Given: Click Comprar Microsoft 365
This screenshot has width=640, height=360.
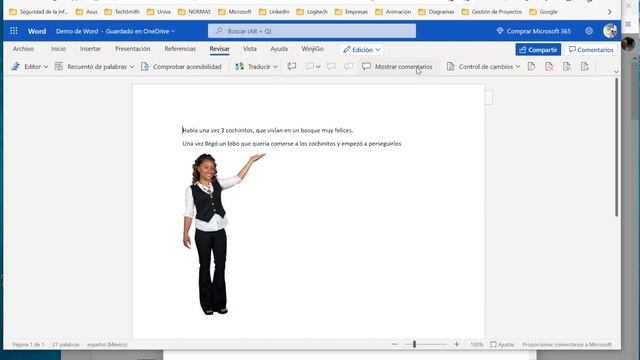Looking at the screenshot, I should (x=533, y=31).
